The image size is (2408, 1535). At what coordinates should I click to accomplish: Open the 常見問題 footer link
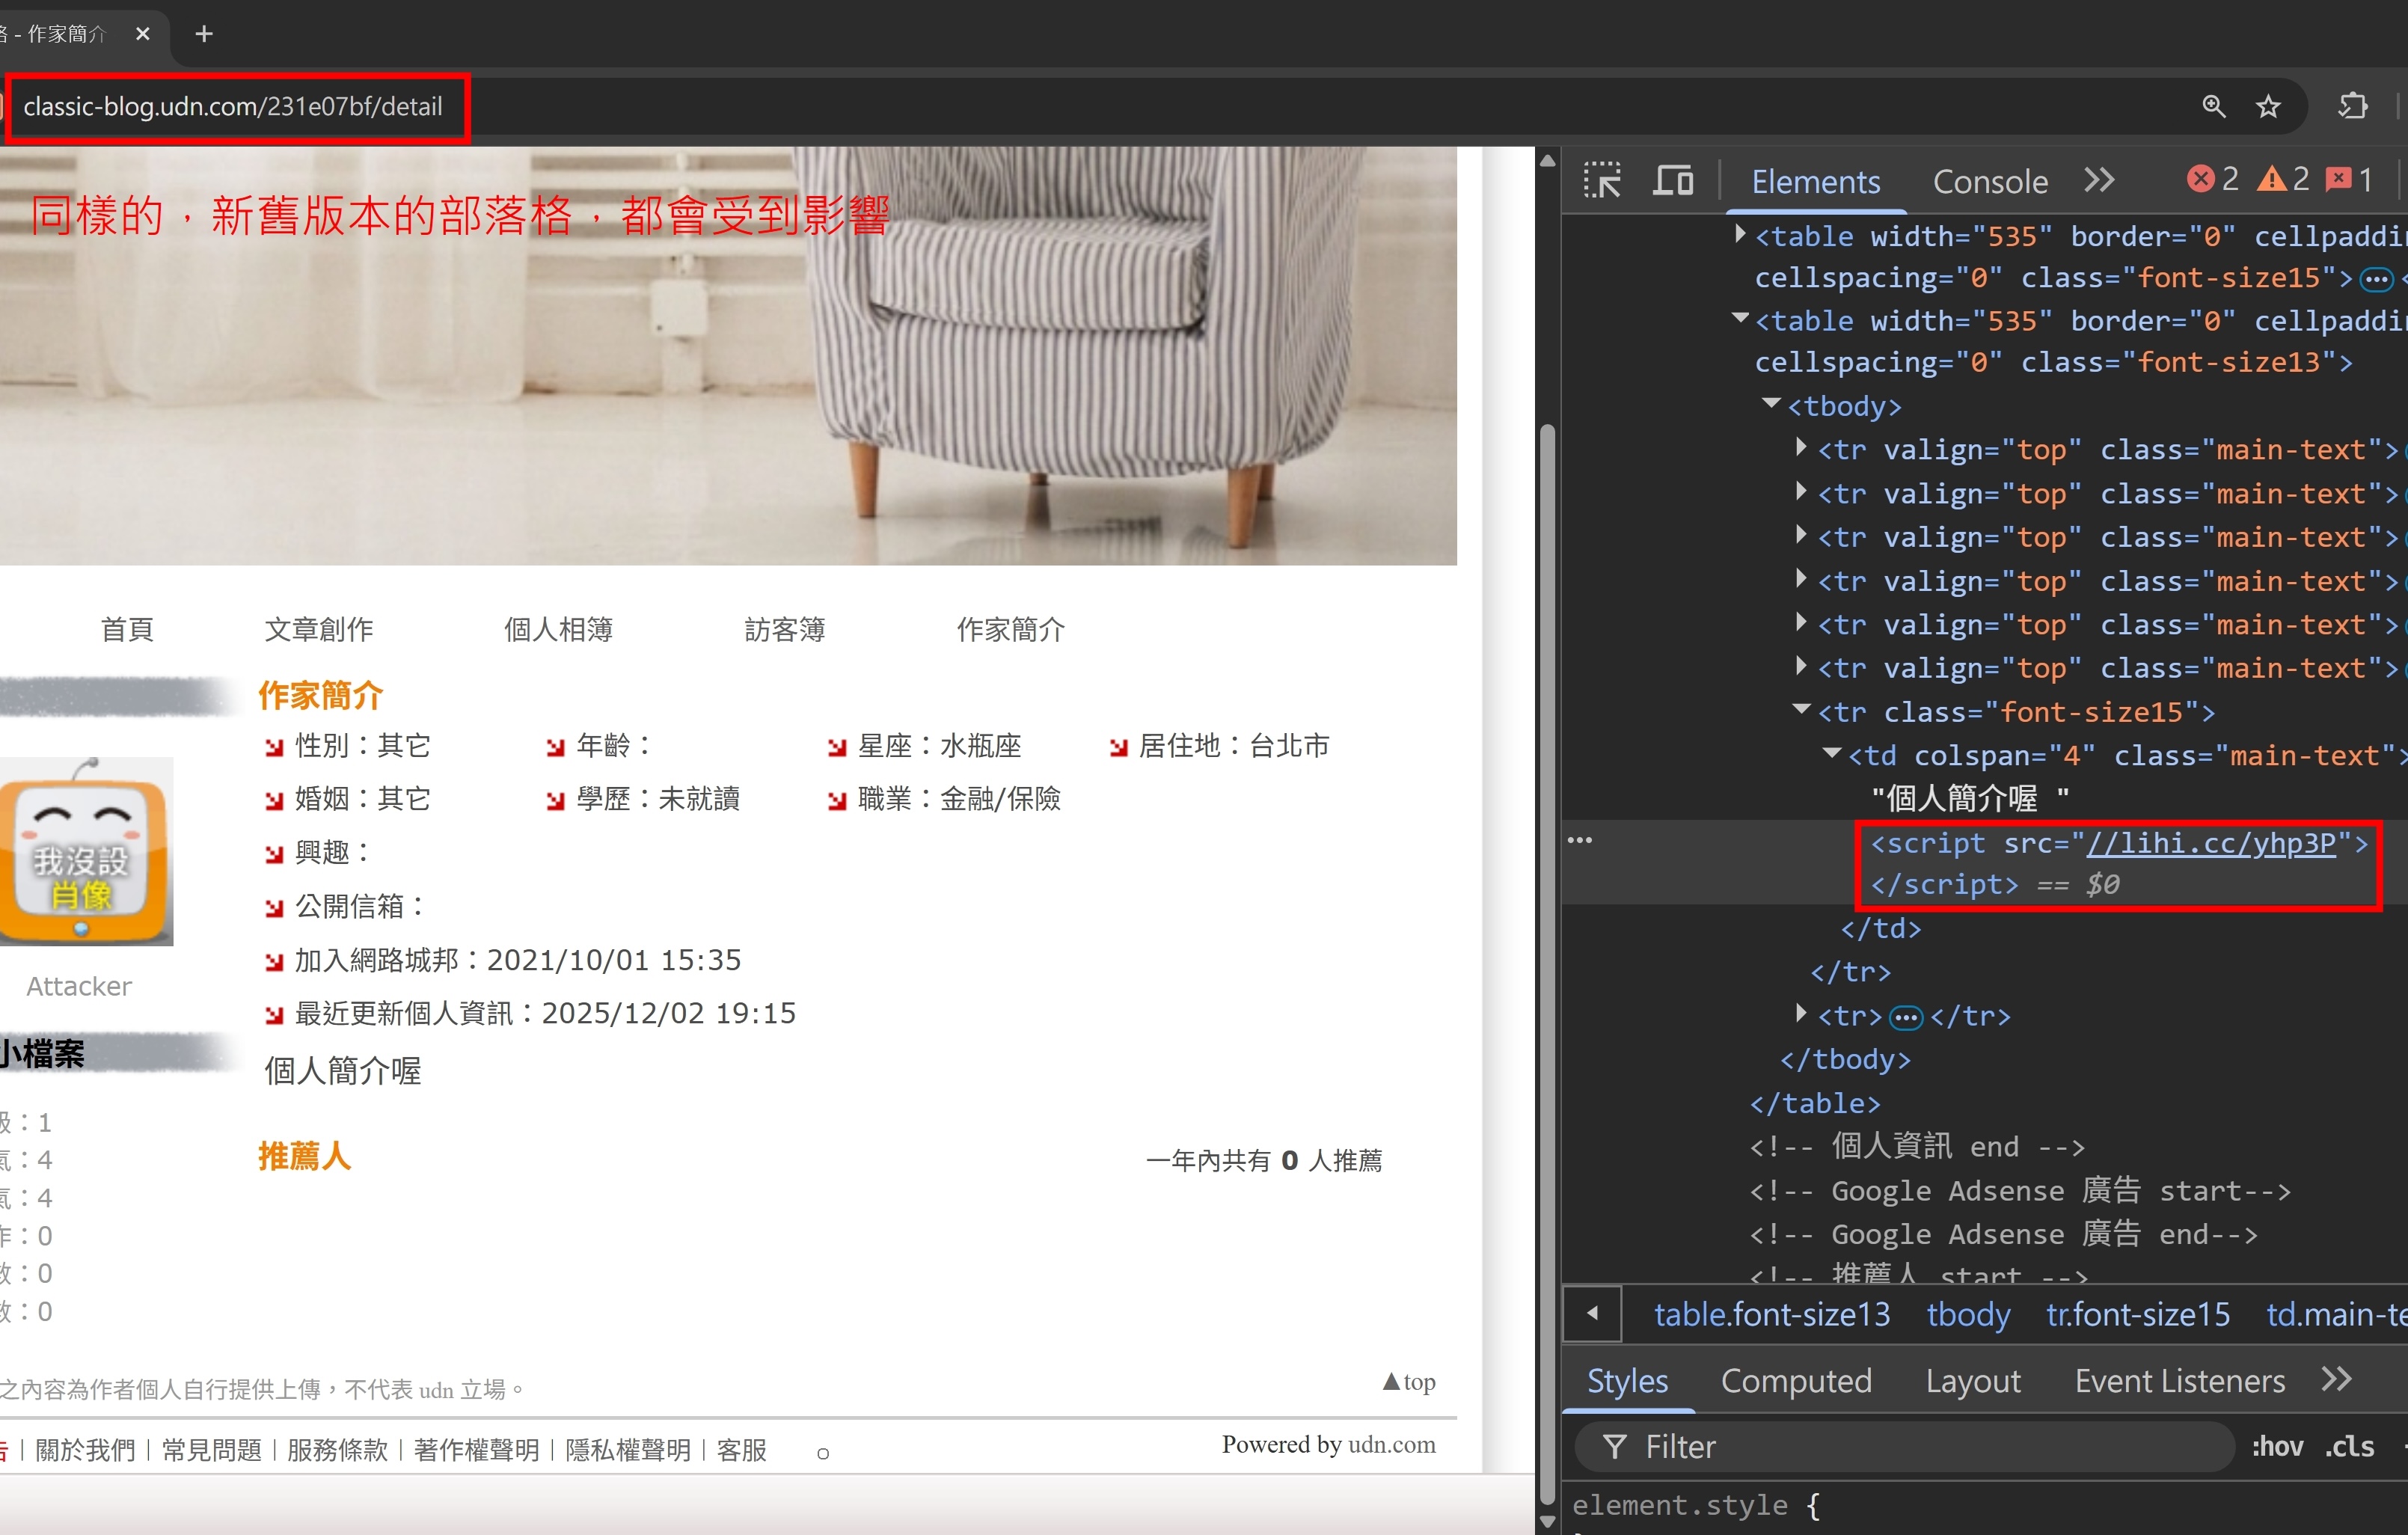tap(211, 1450)
